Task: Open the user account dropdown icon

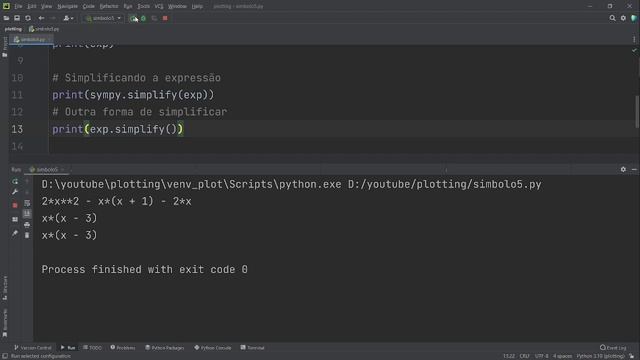Action: coord(68,18)
